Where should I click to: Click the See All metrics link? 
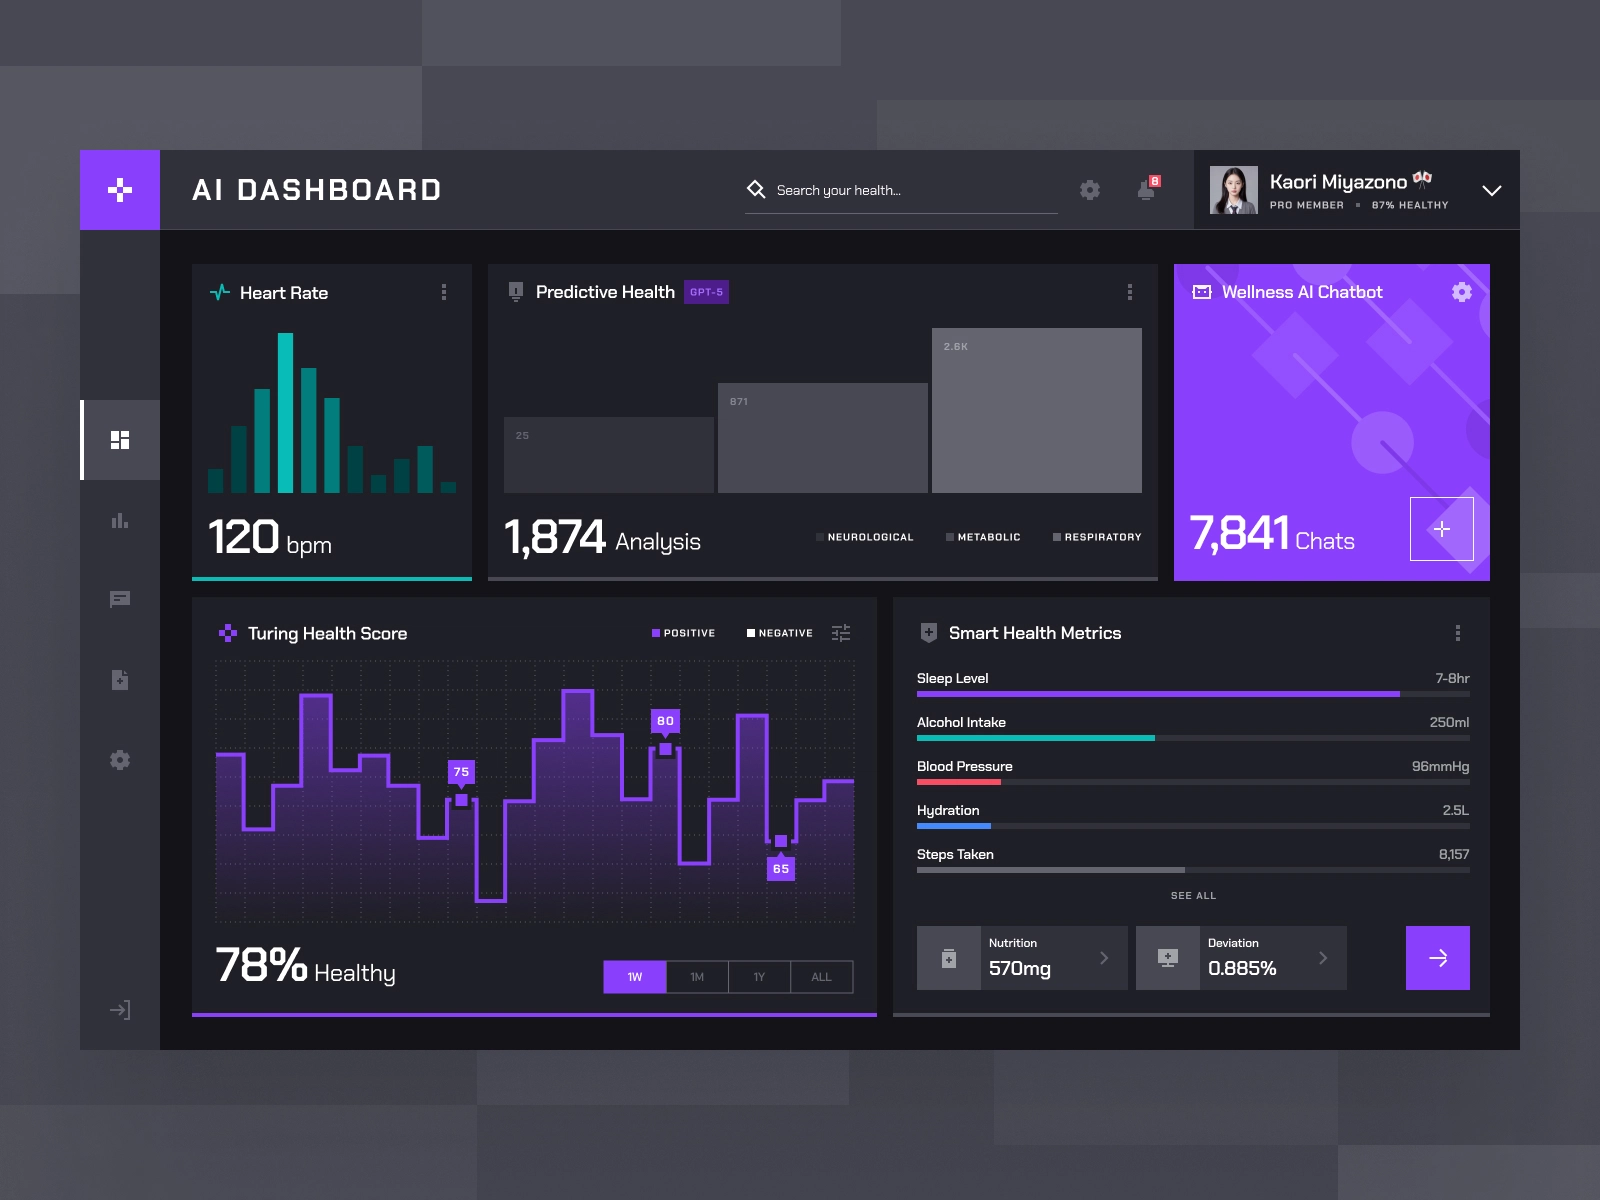[1193, 896]
